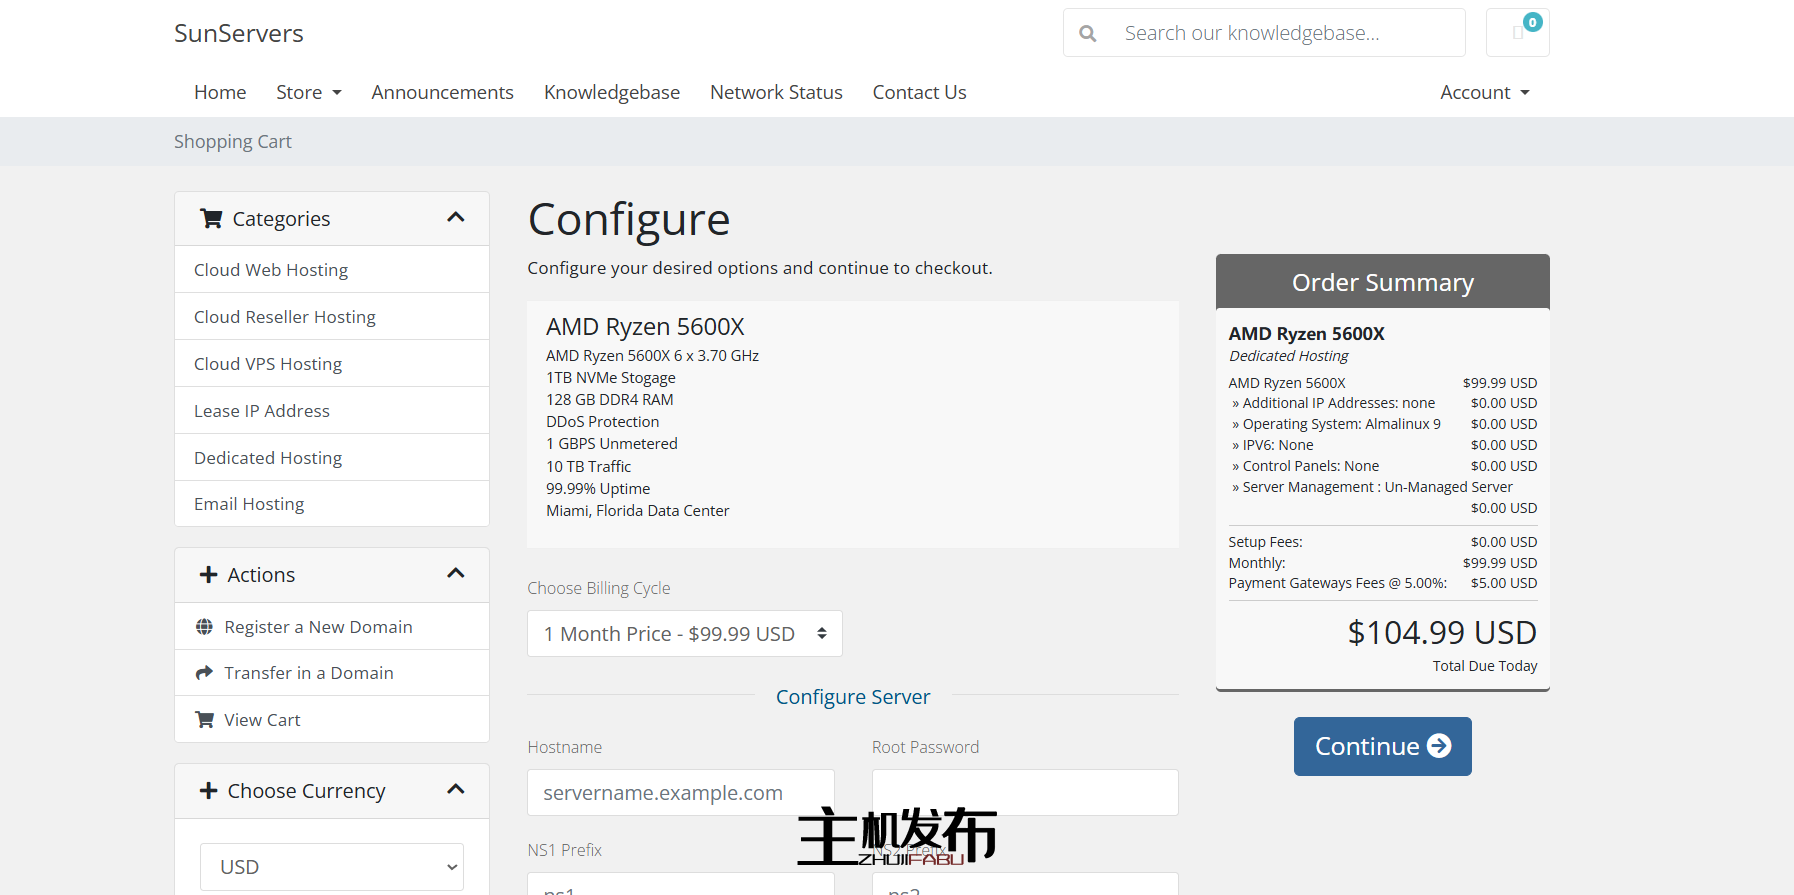Click the cart icon beside View Cart
Screen dimensions: 1794x895
click(205, 720)
